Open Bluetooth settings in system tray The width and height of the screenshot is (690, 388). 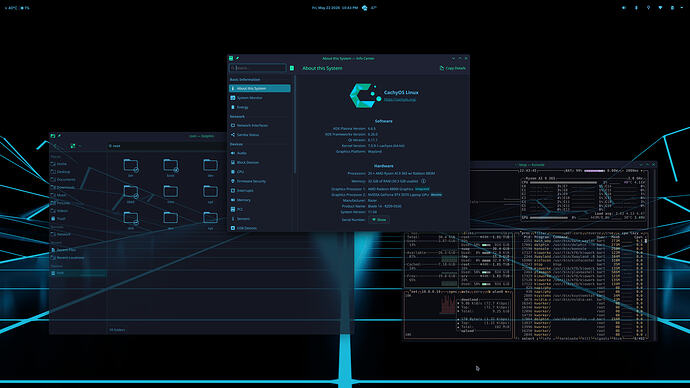pyautogui.click(x=636, y=7)
